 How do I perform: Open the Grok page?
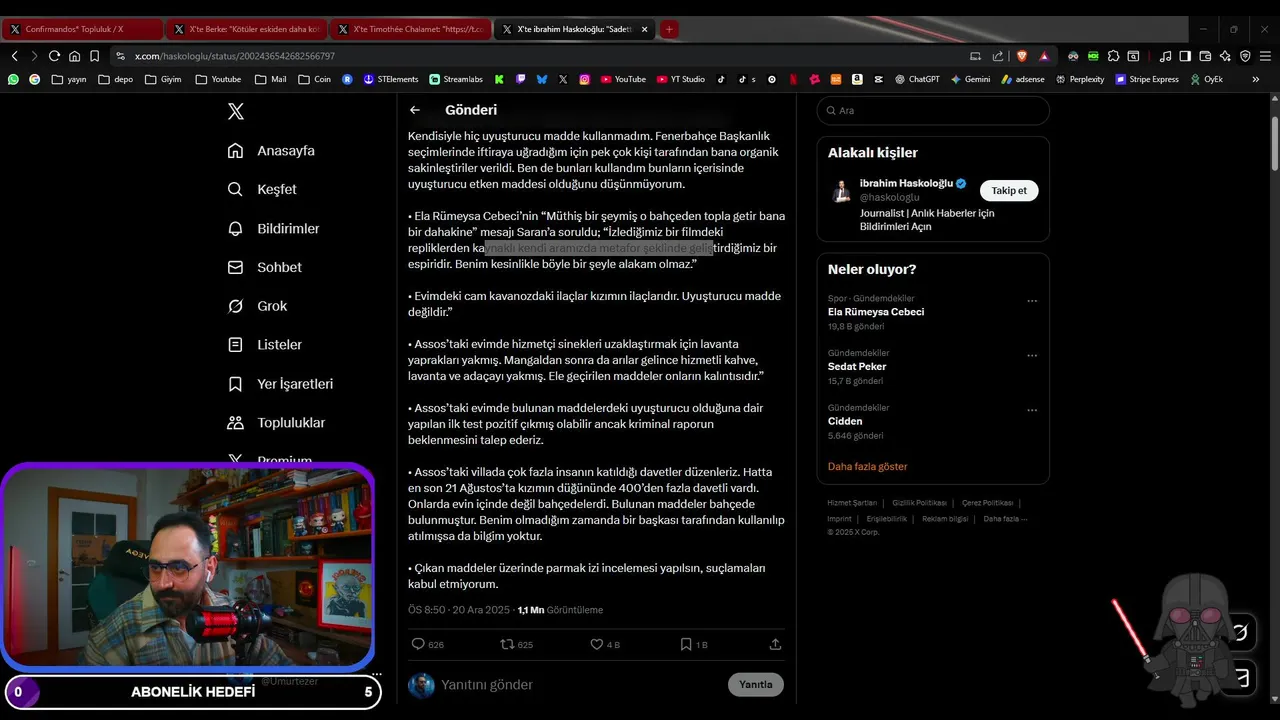[x=257, y=306]
